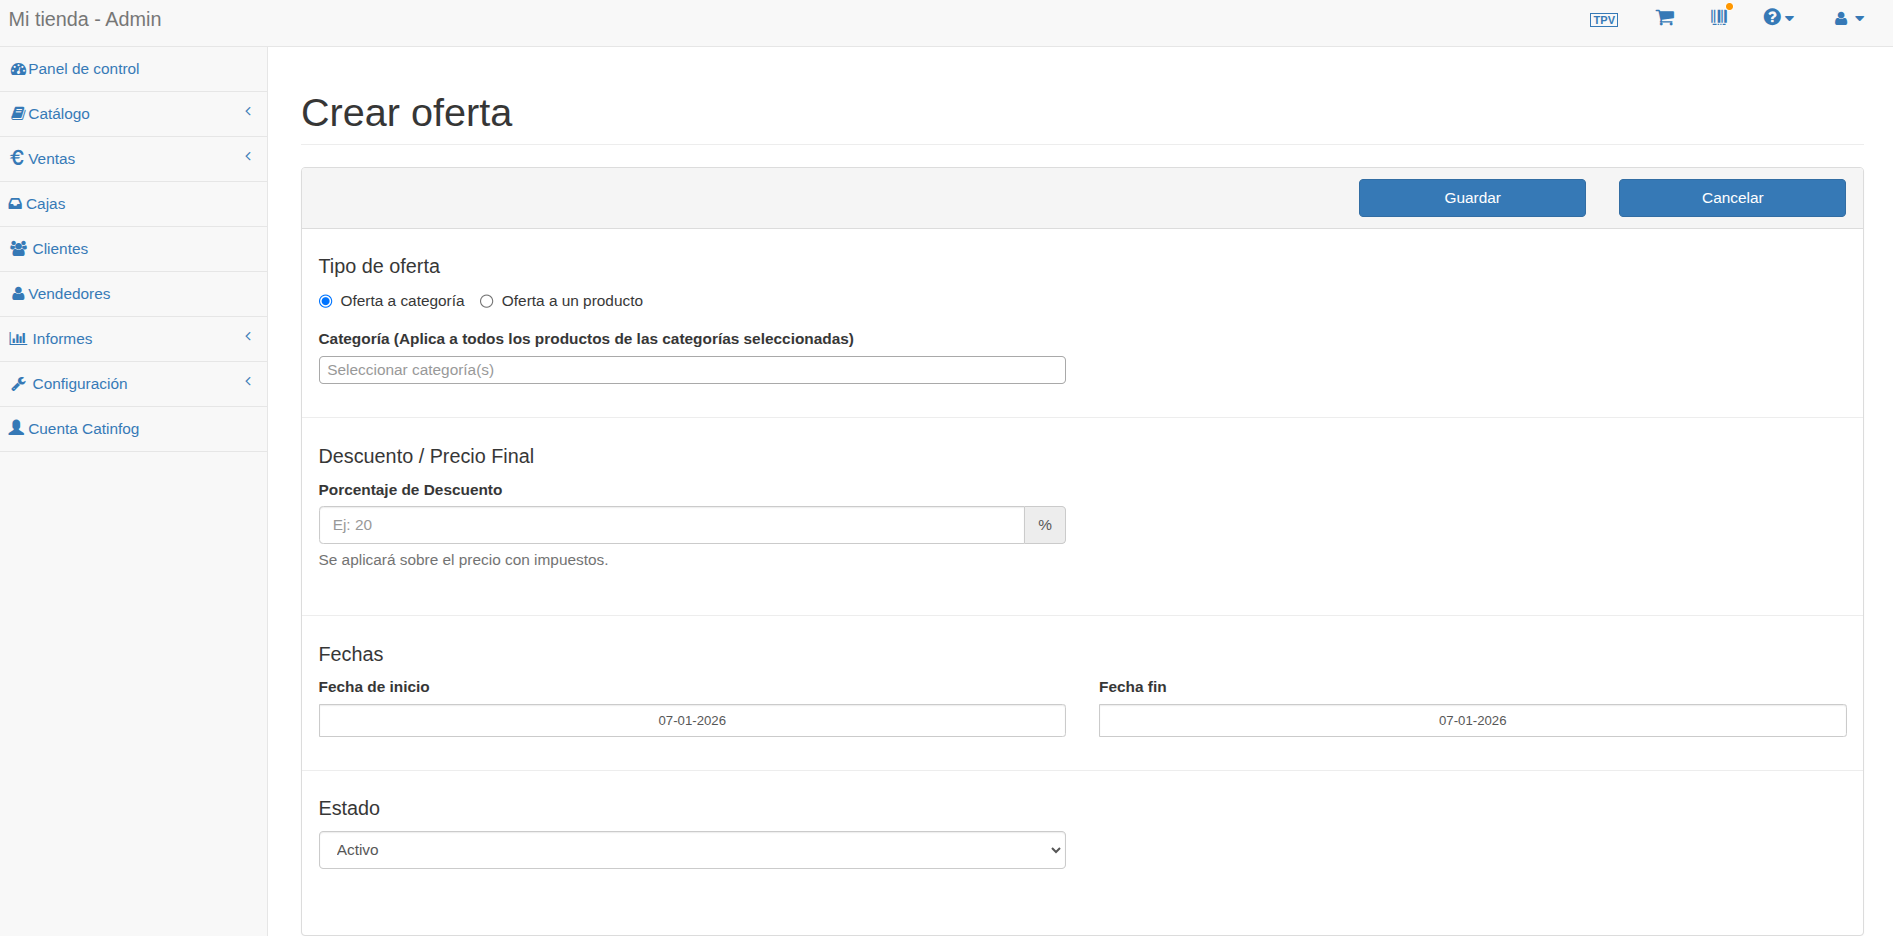Open the shopping cart icon
The height and width of the screenshot is (936, 1893).
click(1664, 18)
